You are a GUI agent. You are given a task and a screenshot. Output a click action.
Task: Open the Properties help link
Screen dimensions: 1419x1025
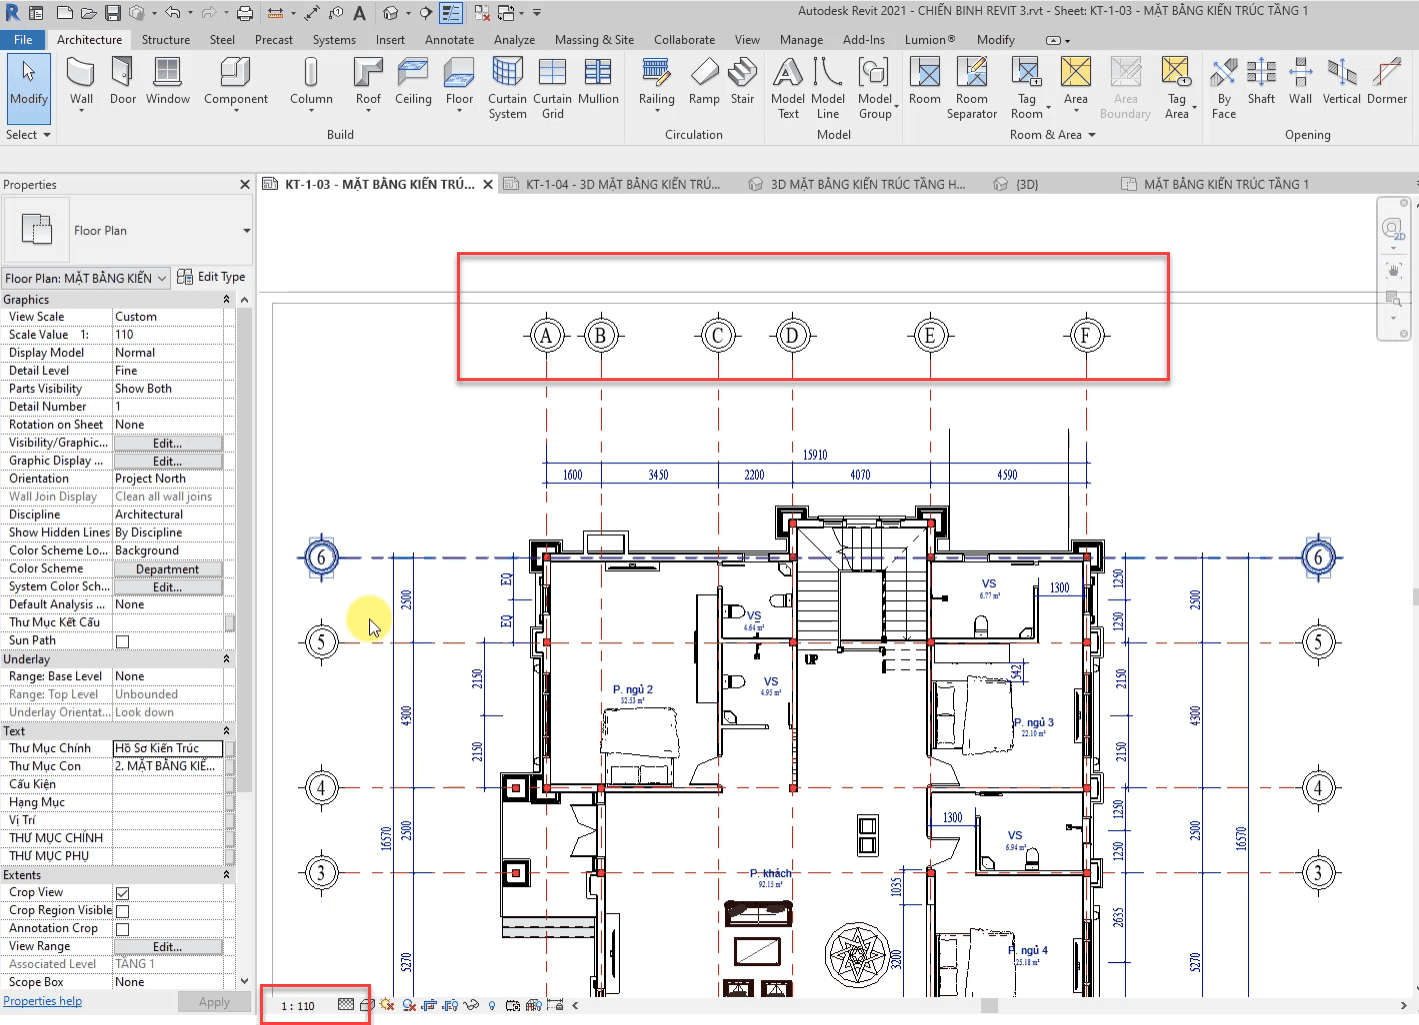click(43, 1001)
